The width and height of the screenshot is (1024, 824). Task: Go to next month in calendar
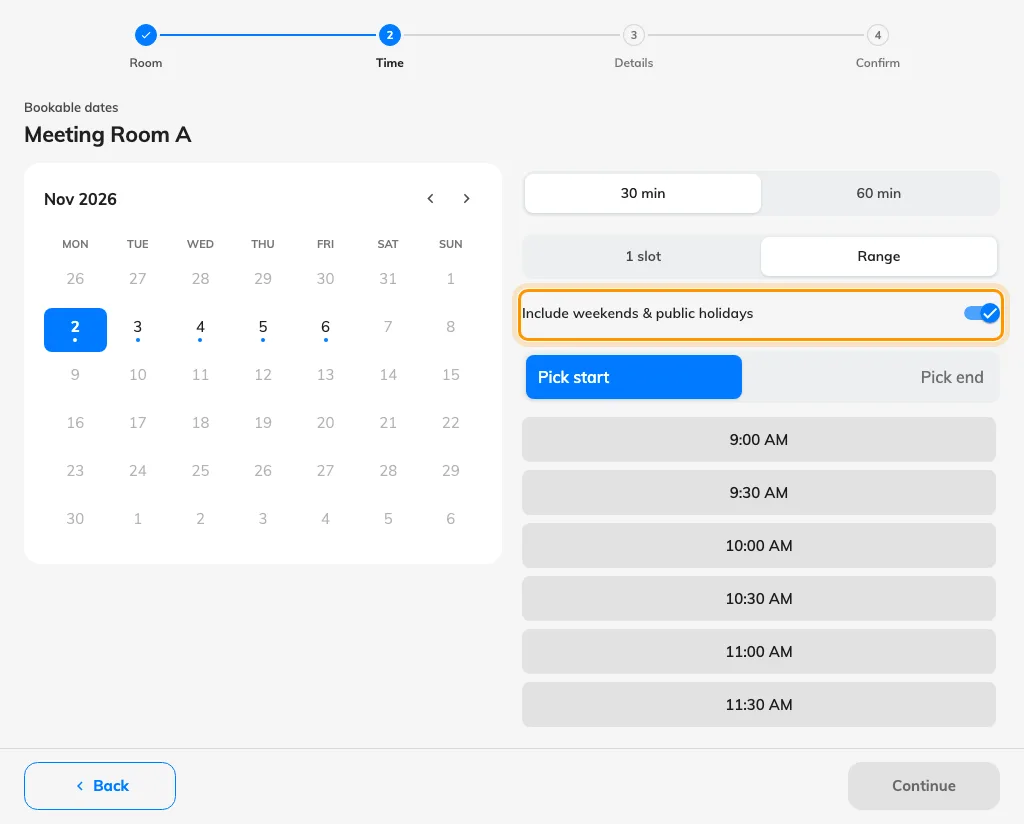click(x=466, y=198)
